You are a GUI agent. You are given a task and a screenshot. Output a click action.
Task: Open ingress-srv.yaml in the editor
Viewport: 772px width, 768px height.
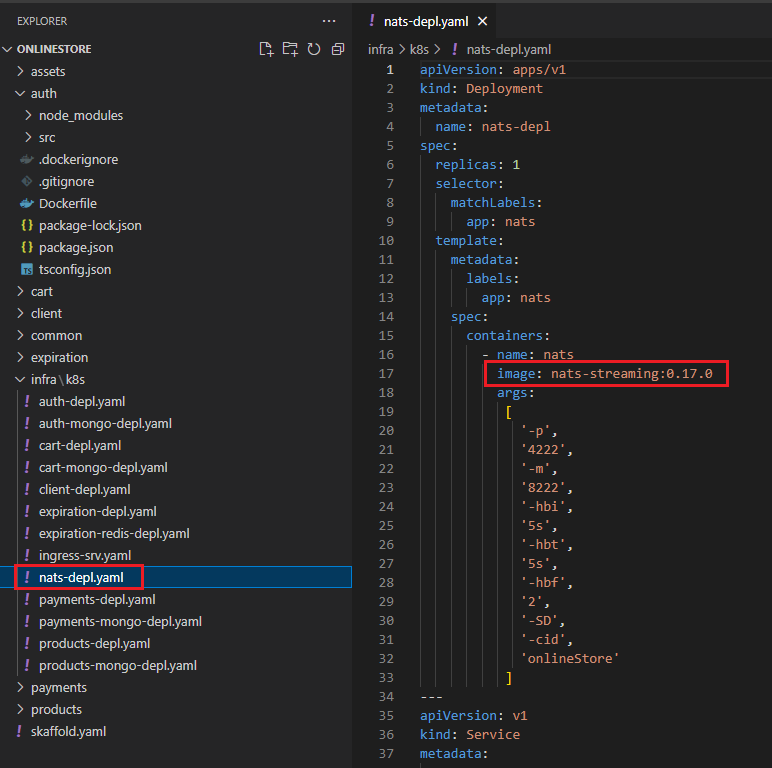coord(84,555)
